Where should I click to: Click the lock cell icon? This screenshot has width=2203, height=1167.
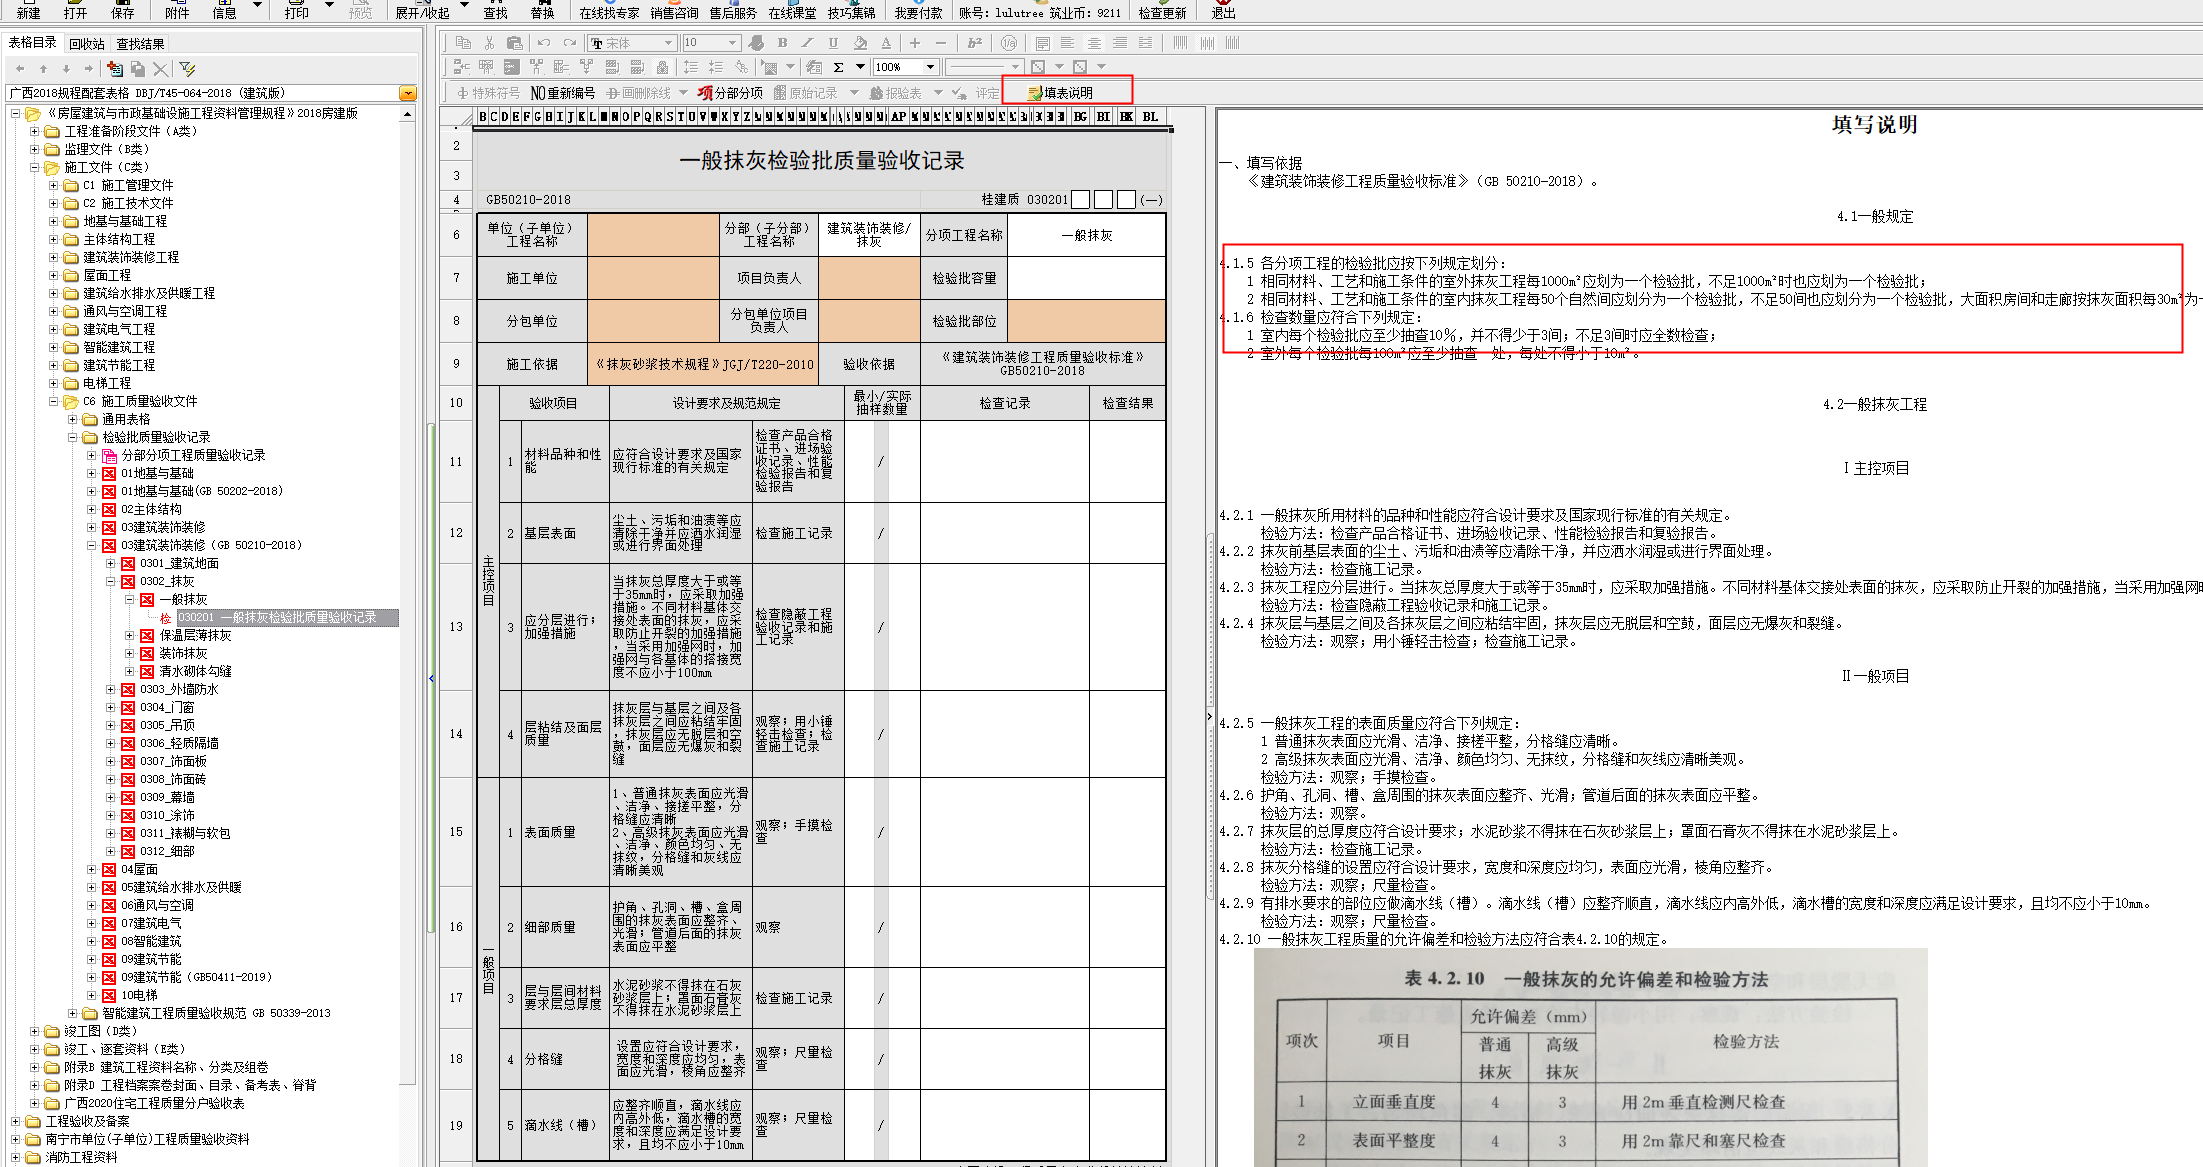tap(662, 67)
